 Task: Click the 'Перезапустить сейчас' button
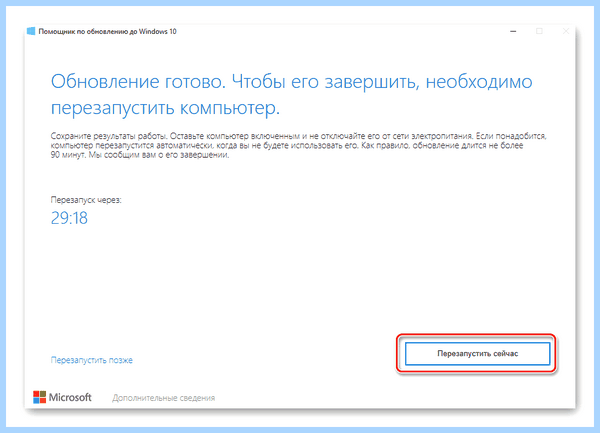tap(477, 353)
